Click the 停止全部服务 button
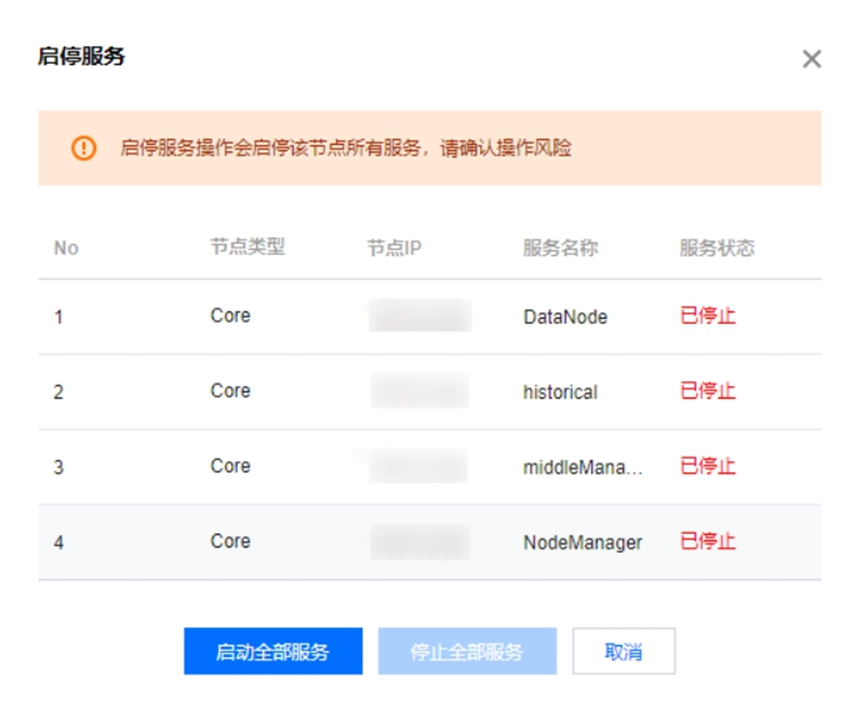The image size is (860, 710). click(467, 652)
